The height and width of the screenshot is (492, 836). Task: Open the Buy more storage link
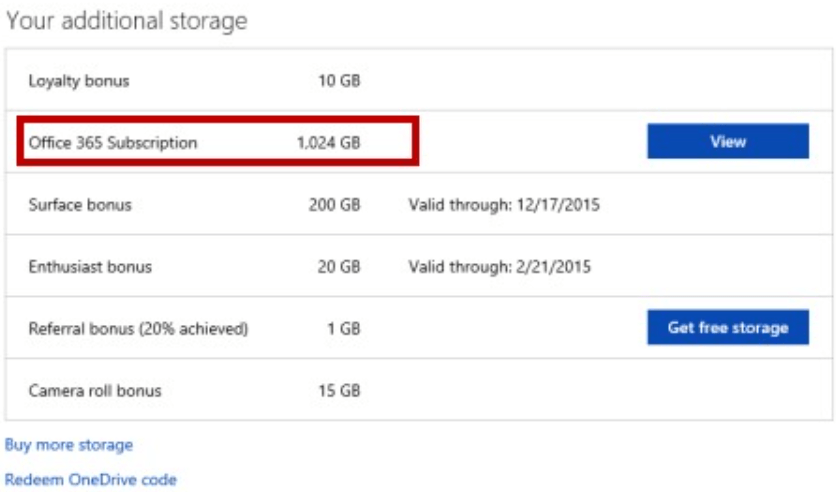coord(69,445)
